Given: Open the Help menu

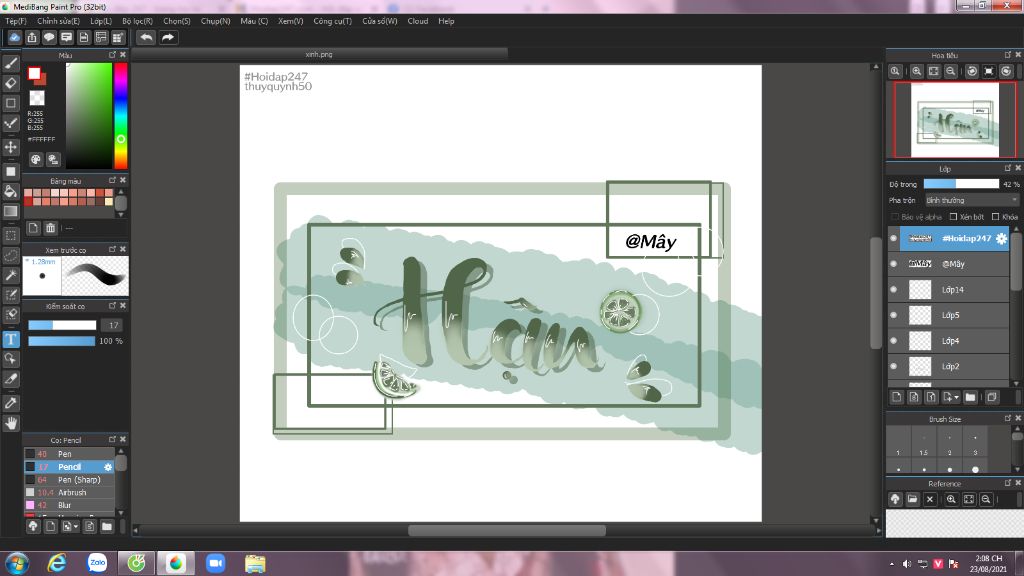Looking at the screenshot, I should 446,21.
